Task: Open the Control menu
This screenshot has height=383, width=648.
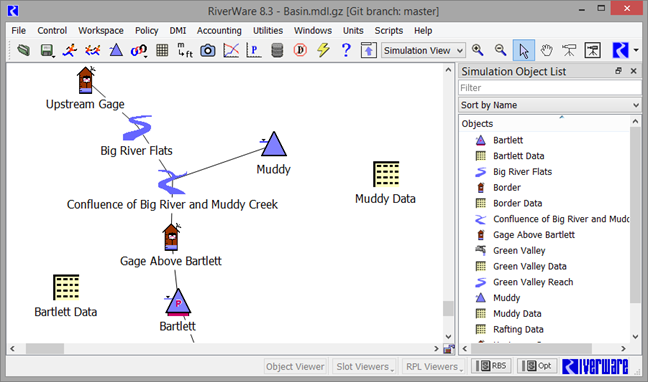Action: [x=52, y=31]
